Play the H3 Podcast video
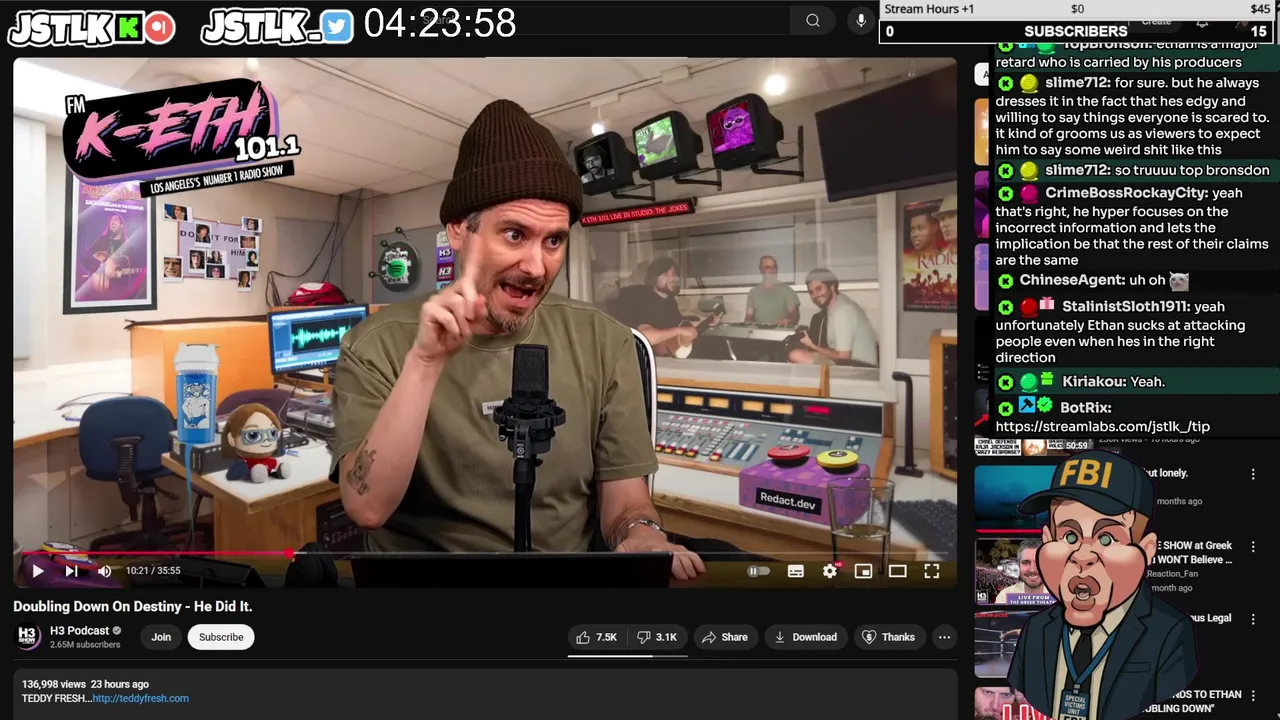Image resolution: width=1280 pixels, height=720 pixels. (37, 571)
